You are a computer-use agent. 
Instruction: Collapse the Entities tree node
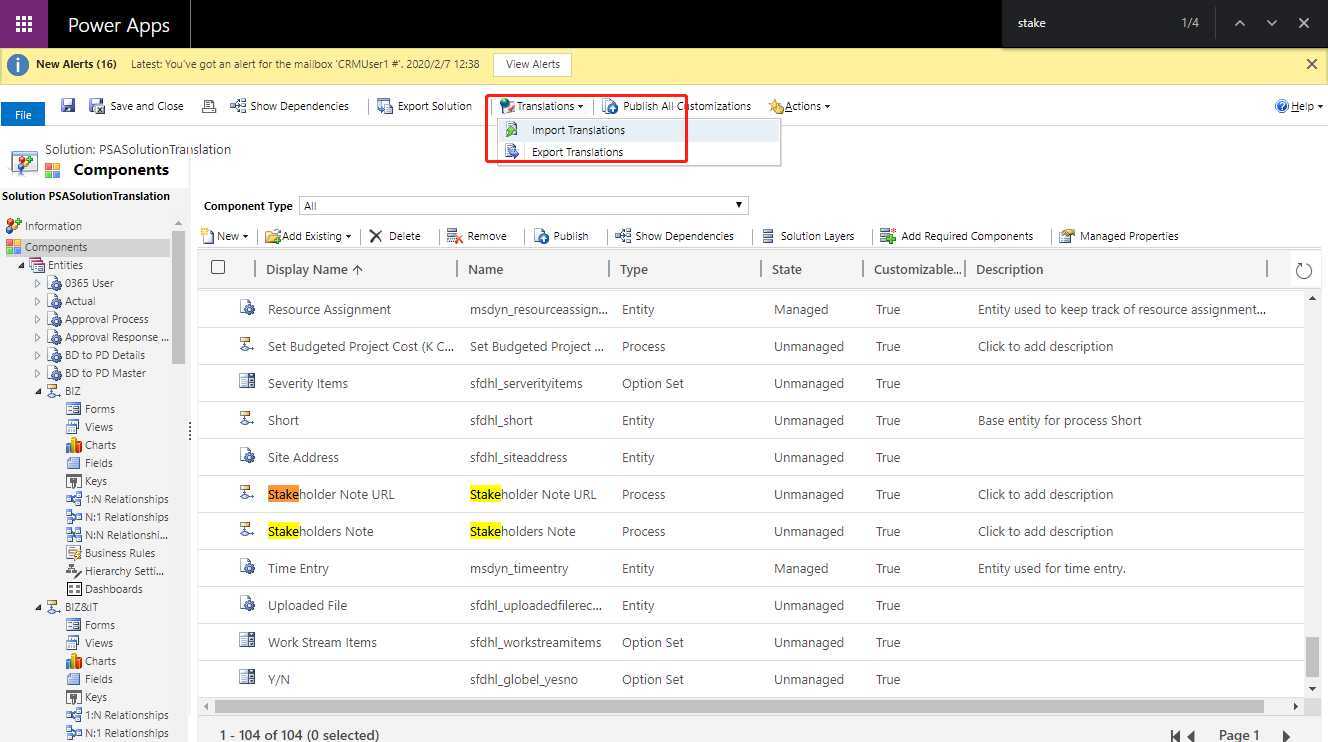point(22,265)
